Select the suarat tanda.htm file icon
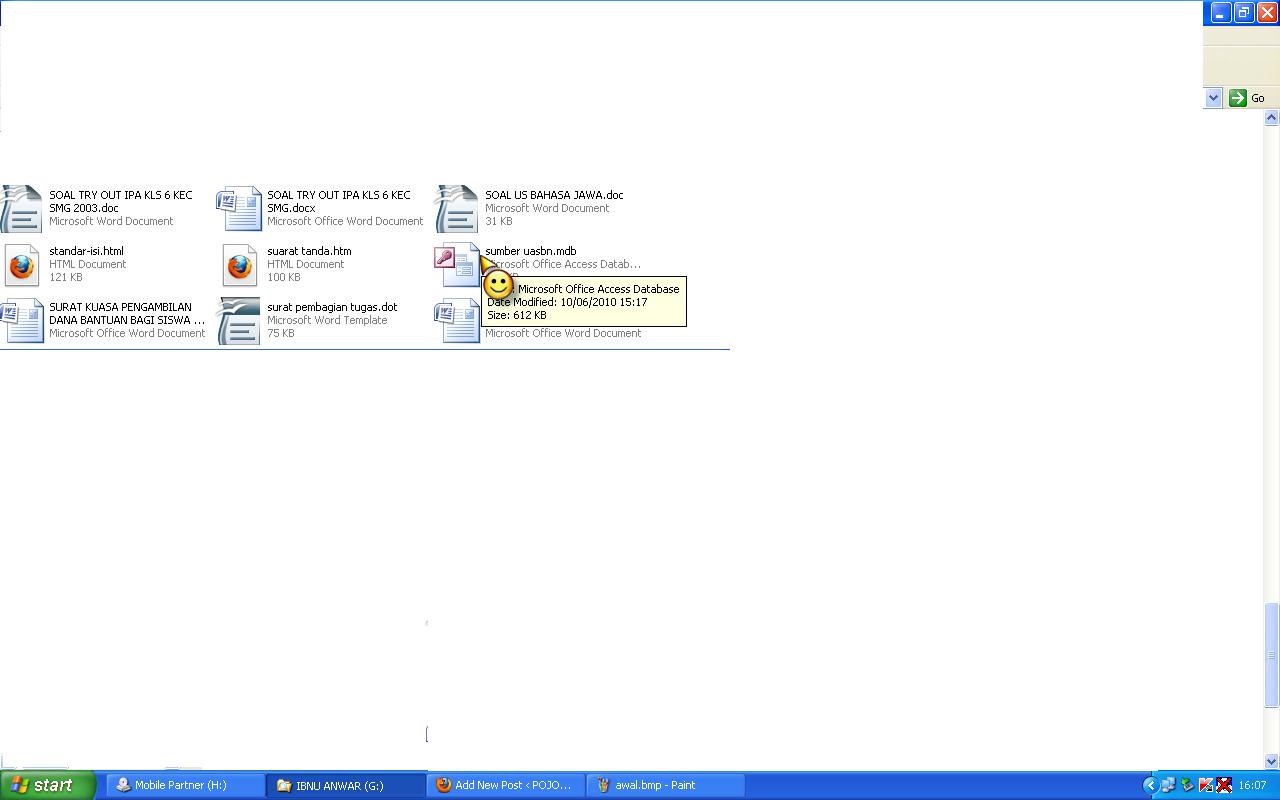Screen dimensions: 1280x800 click(x=240, y=265)
